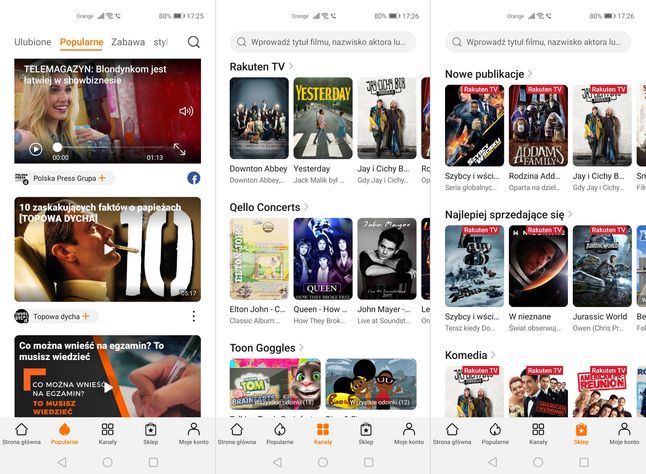Image resolution: width=646 pixels, height=474 pixels.
Task: Tap Android home circle on left screen
Action: click(108, 462)
